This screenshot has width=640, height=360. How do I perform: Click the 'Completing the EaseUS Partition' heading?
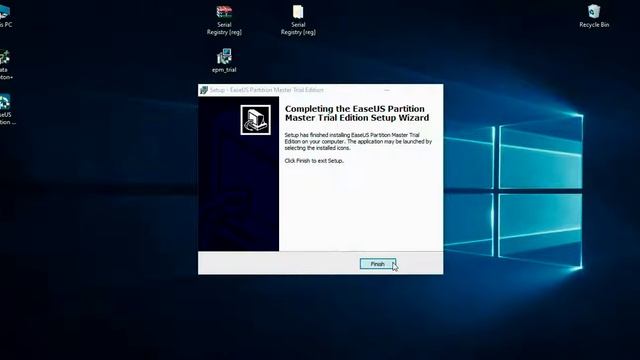[357, 113]
